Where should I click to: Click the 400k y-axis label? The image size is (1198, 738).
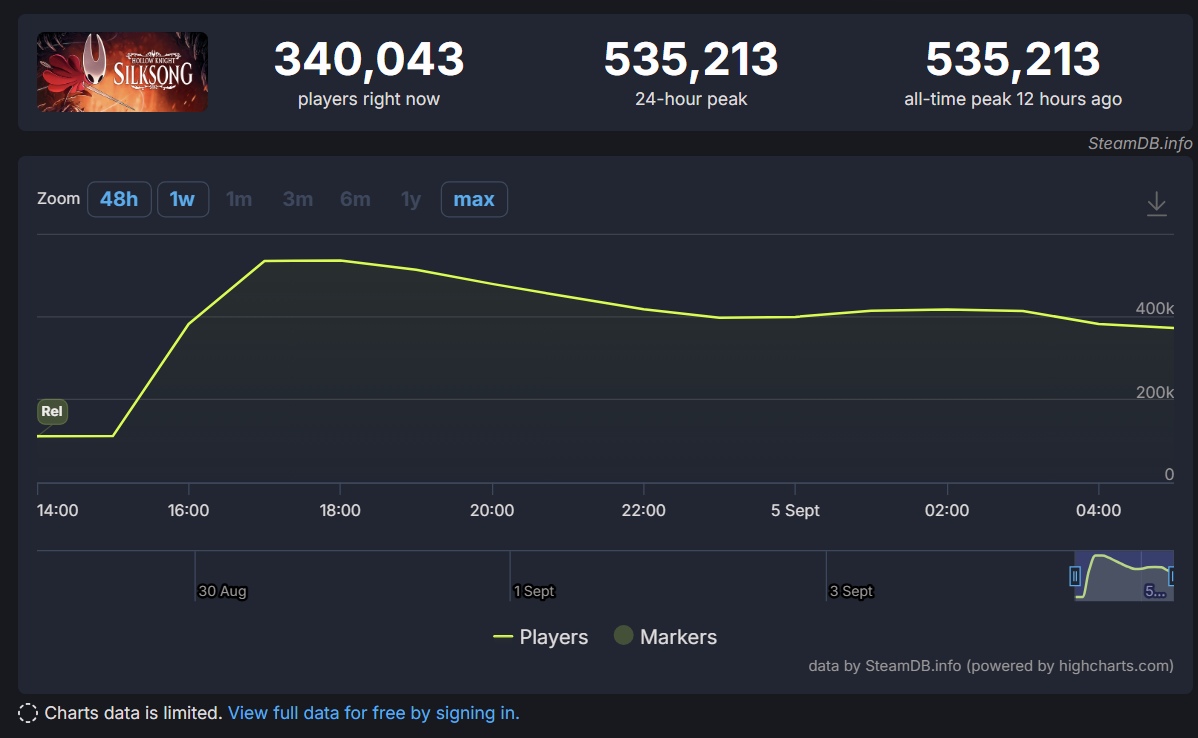click(1154, 309)
